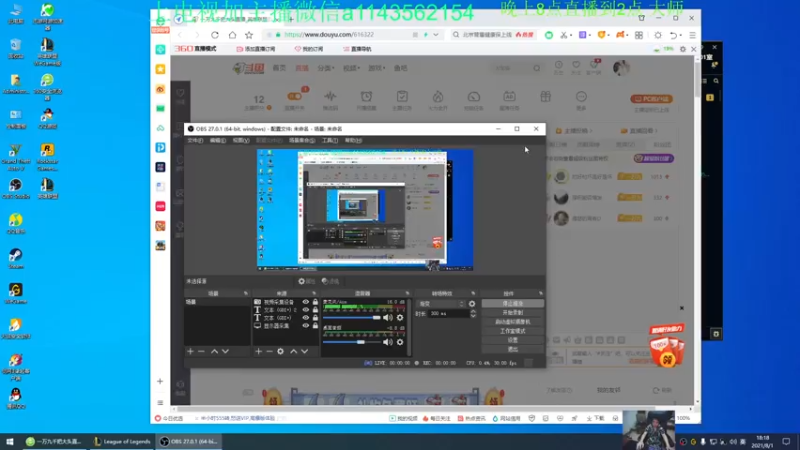The image size is (800, 450).
Task: Mute the desktop audio speaker icon in OBS mixer
Action: (x=388, y=342)
